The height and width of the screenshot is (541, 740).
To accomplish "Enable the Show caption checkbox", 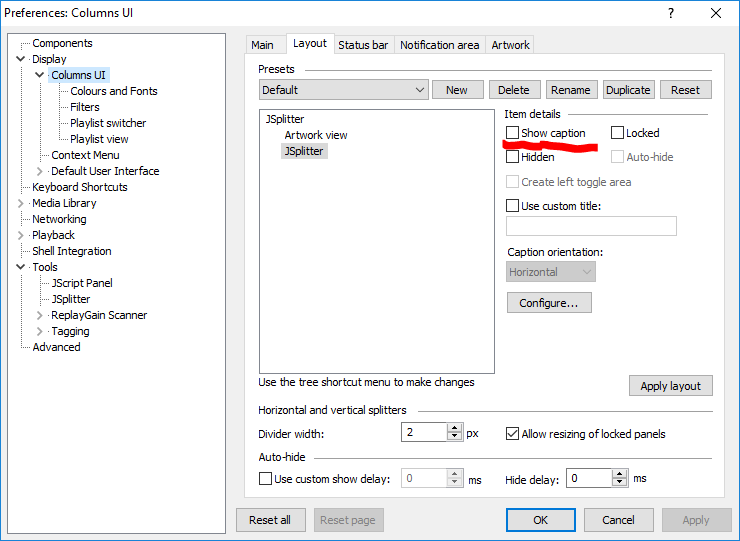I will (x=513, y=133).
